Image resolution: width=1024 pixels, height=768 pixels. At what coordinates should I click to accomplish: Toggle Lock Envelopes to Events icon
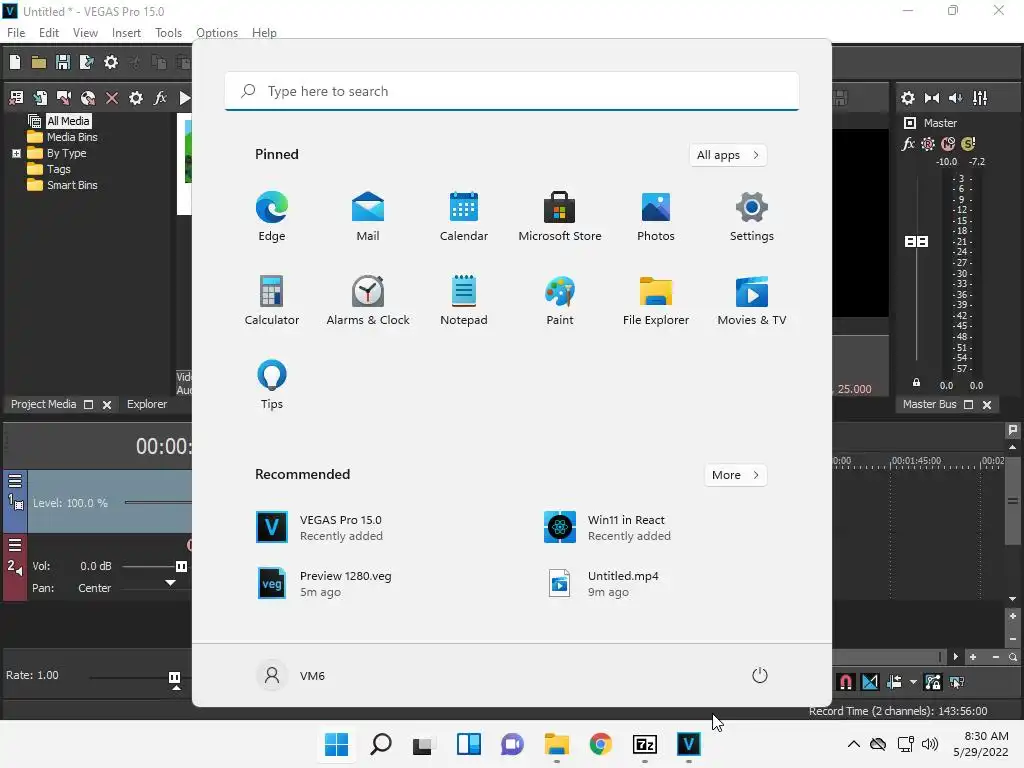click(x=933, y=682)
